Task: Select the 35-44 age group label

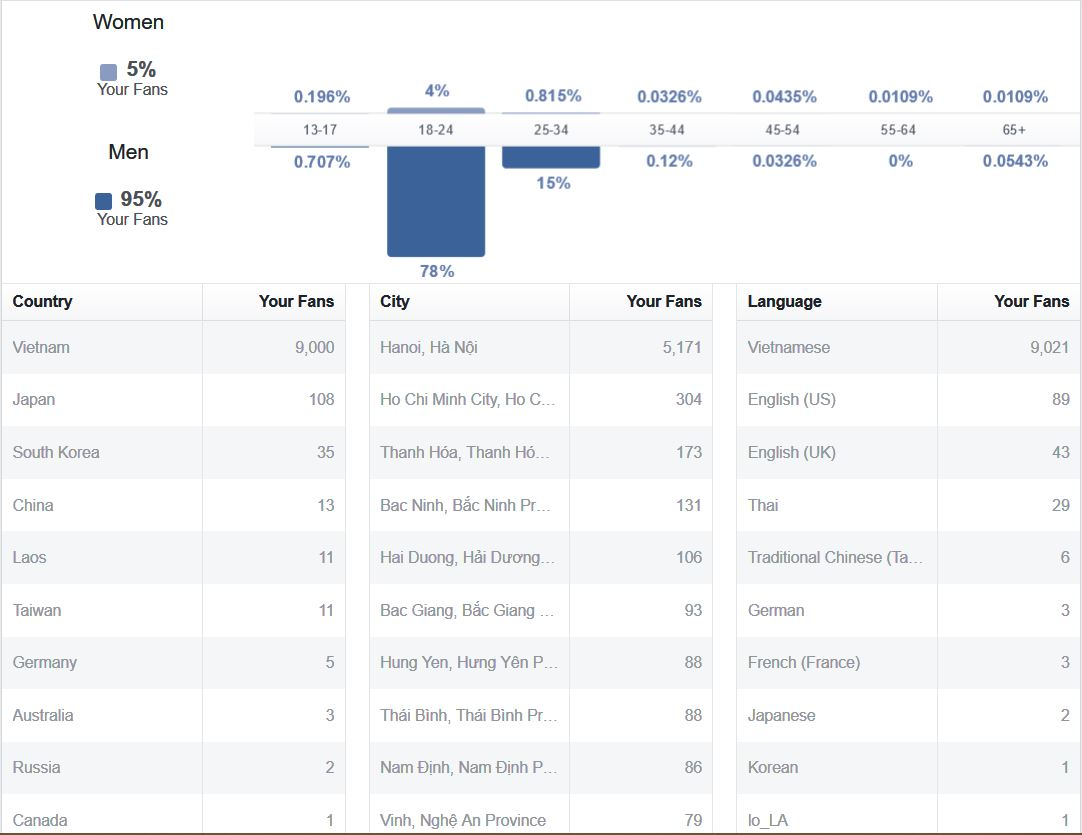Action: pos(667,130)
